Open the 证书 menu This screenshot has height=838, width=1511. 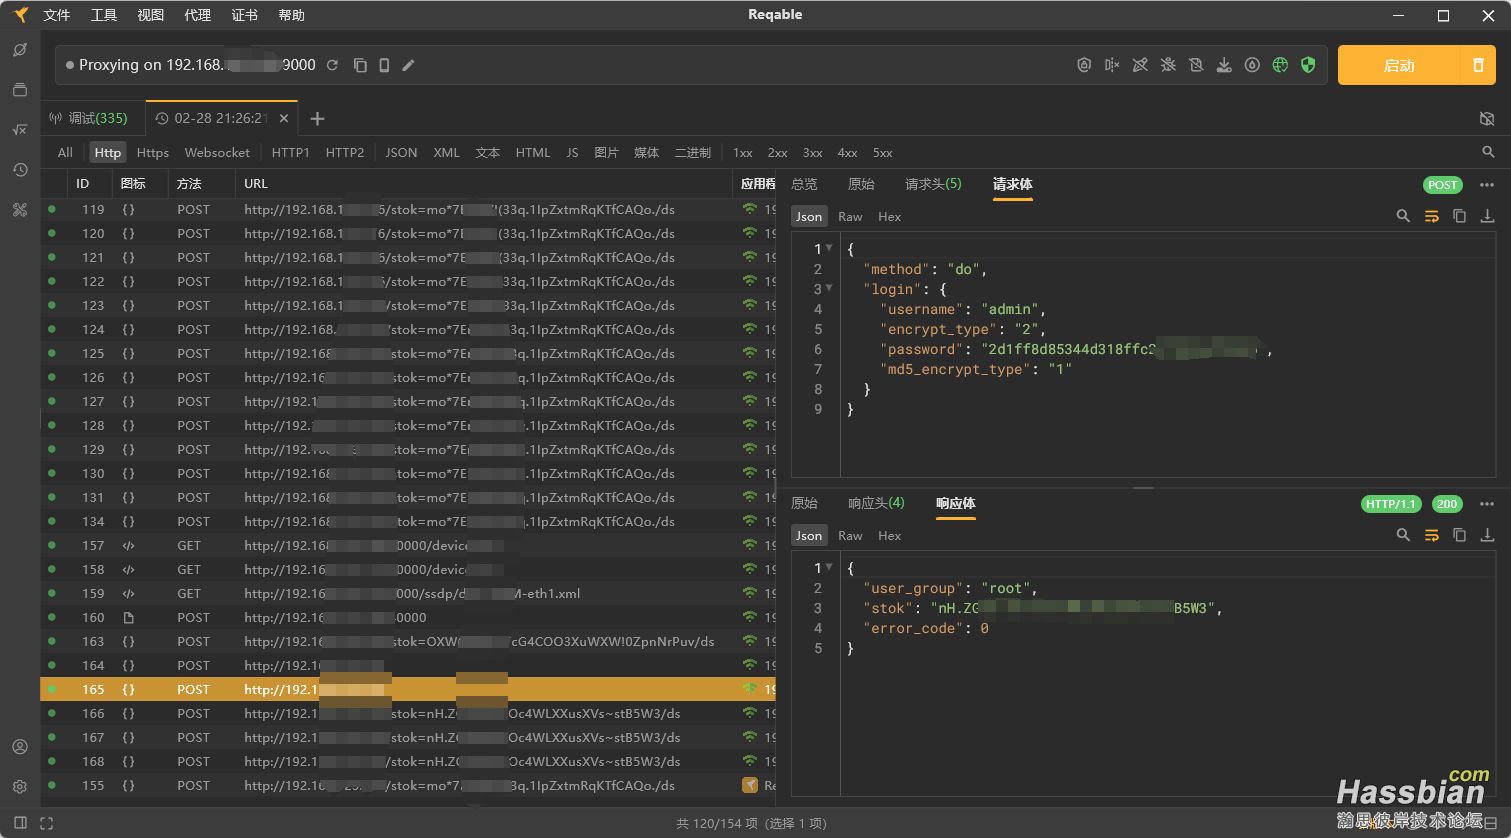[x=245, y=15]
